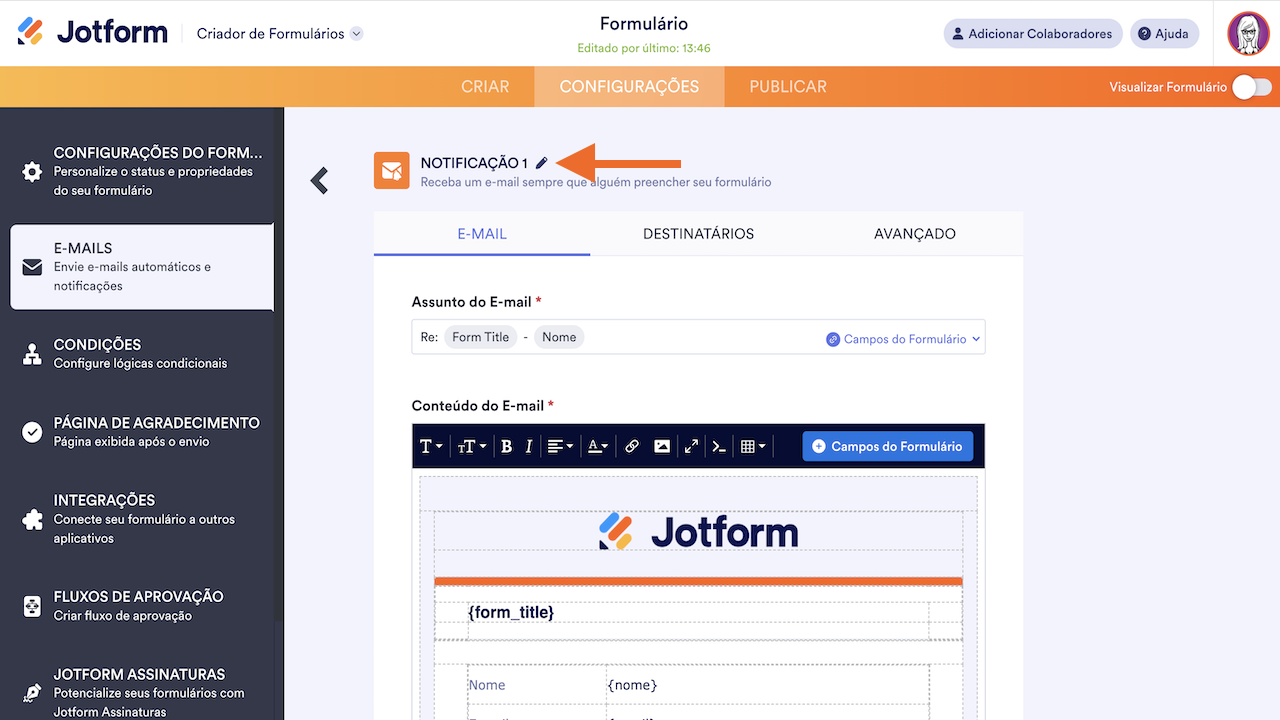Click the insert link icon
This screenshot has height=720, width=1280.
632,447
